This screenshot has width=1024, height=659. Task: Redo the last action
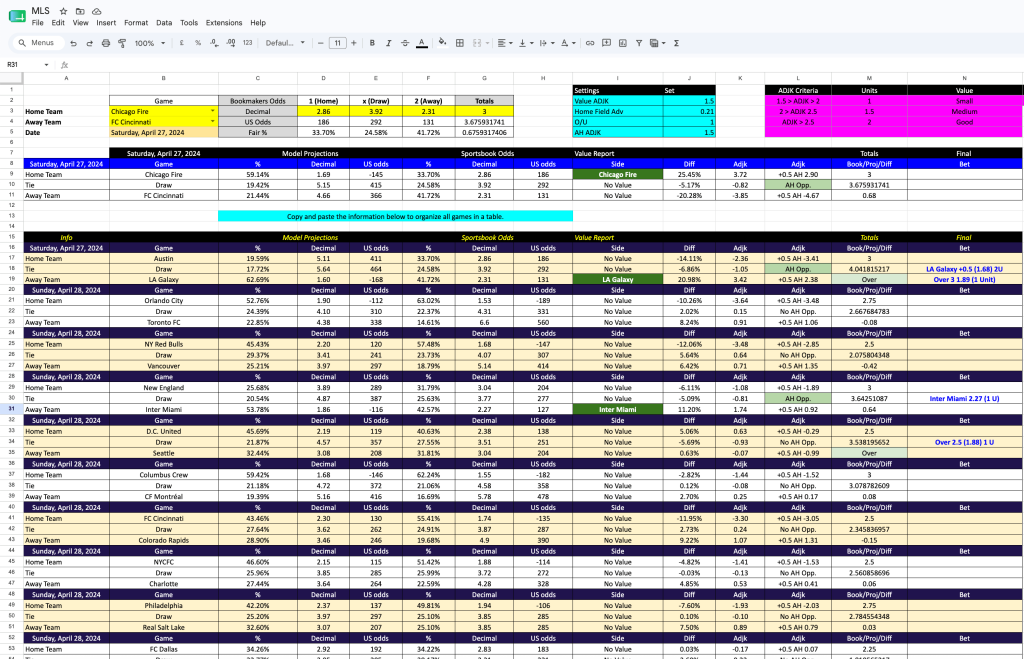tap(89, 43)
